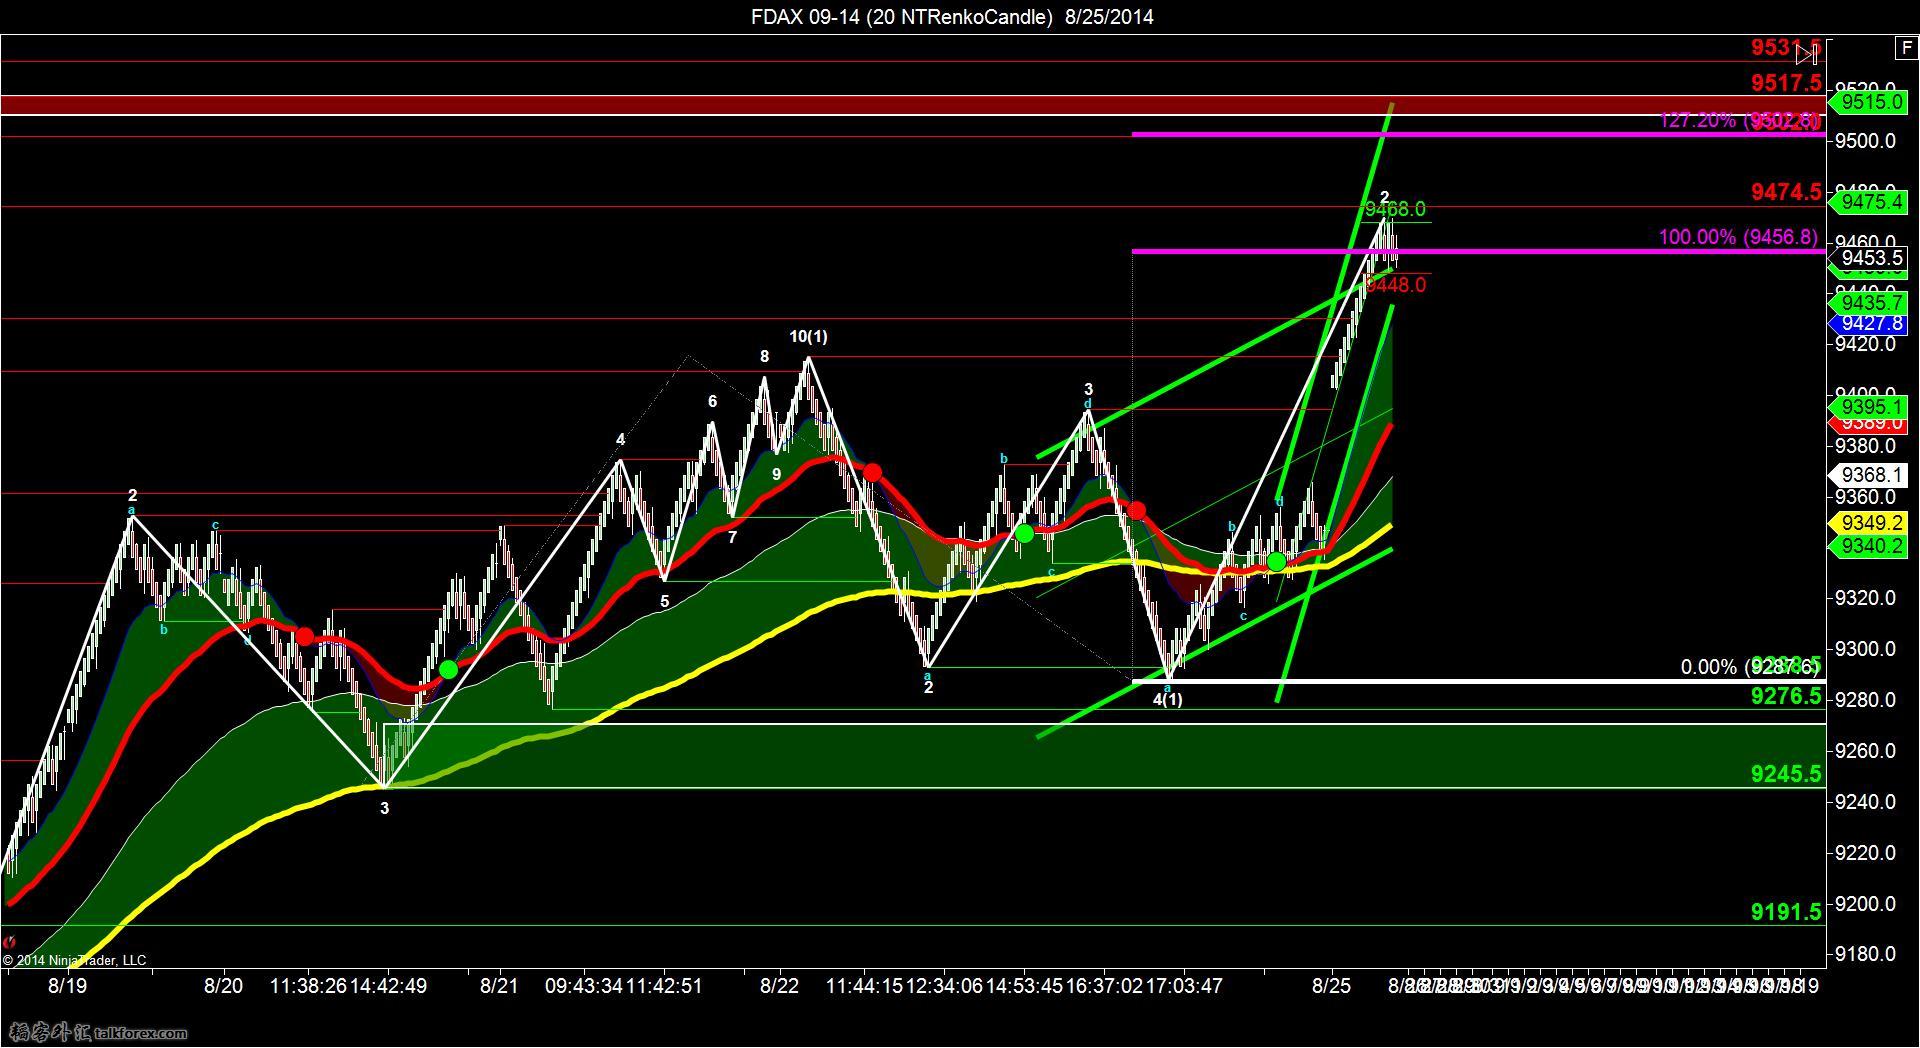This screenshot has height=1048, width=1920.
Task: Click the 9300.0 price axis label
Action: 1866,649
